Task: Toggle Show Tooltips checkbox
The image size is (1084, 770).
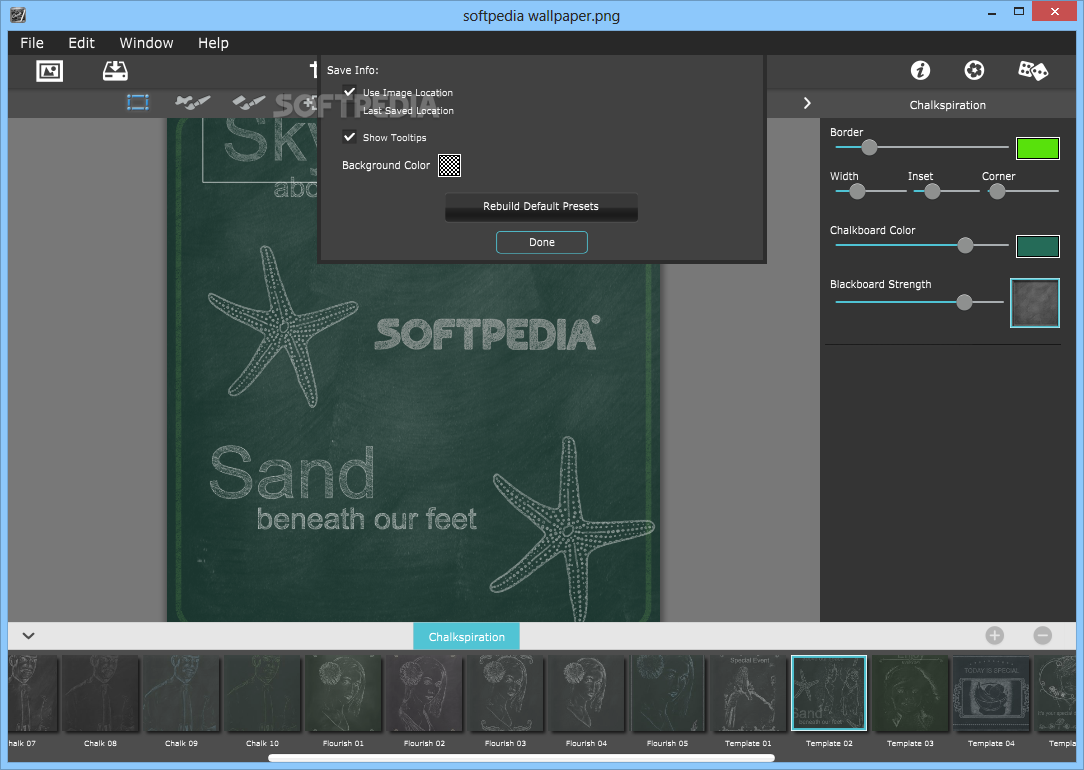Action: point(349,137)
